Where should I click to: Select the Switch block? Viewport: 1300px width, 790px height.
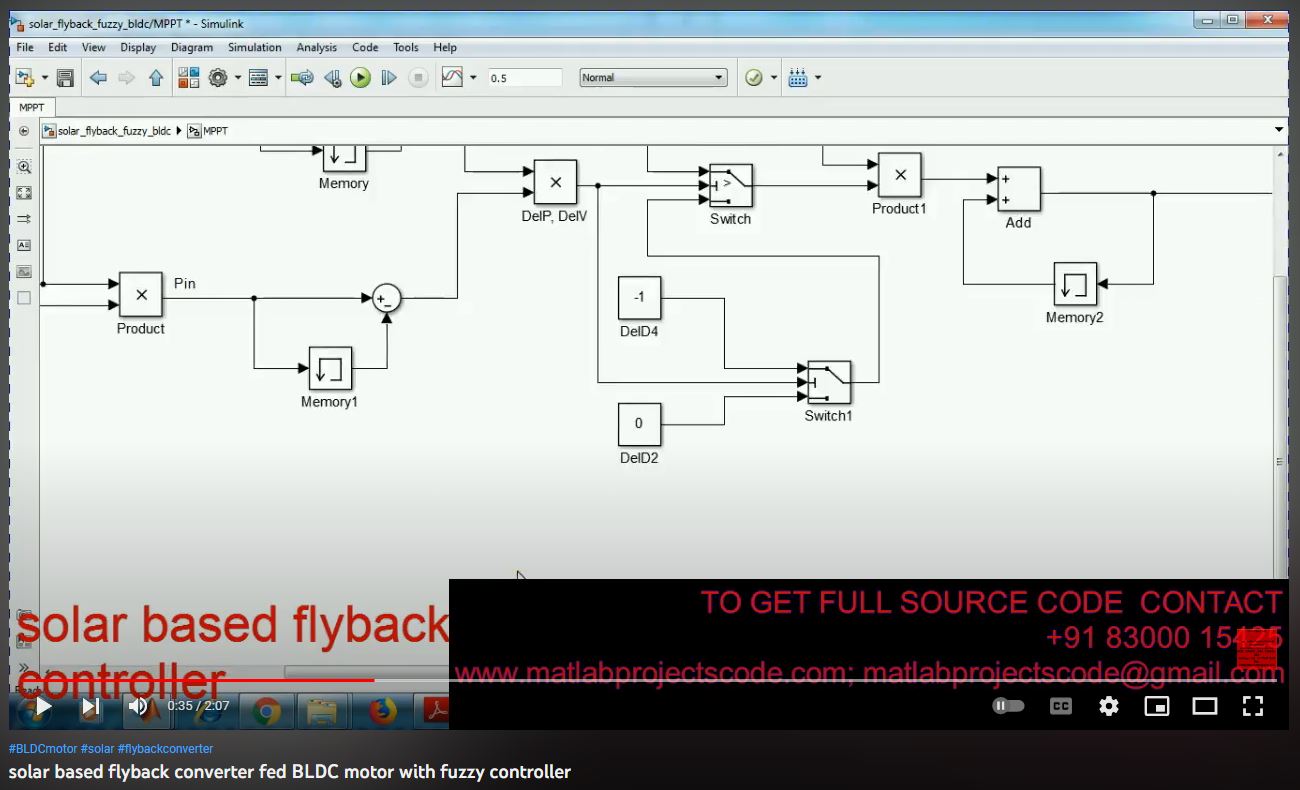(731, 186)
